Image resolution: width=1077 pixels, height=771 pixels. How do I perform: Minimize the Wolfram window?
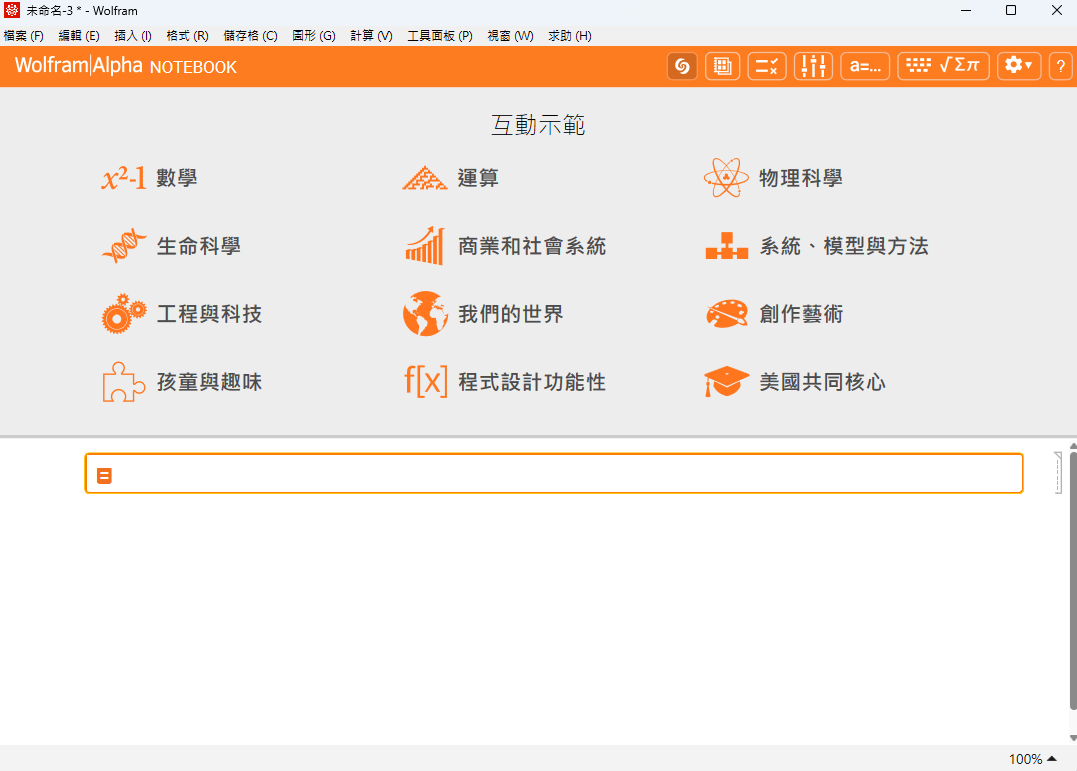point(966,10)
